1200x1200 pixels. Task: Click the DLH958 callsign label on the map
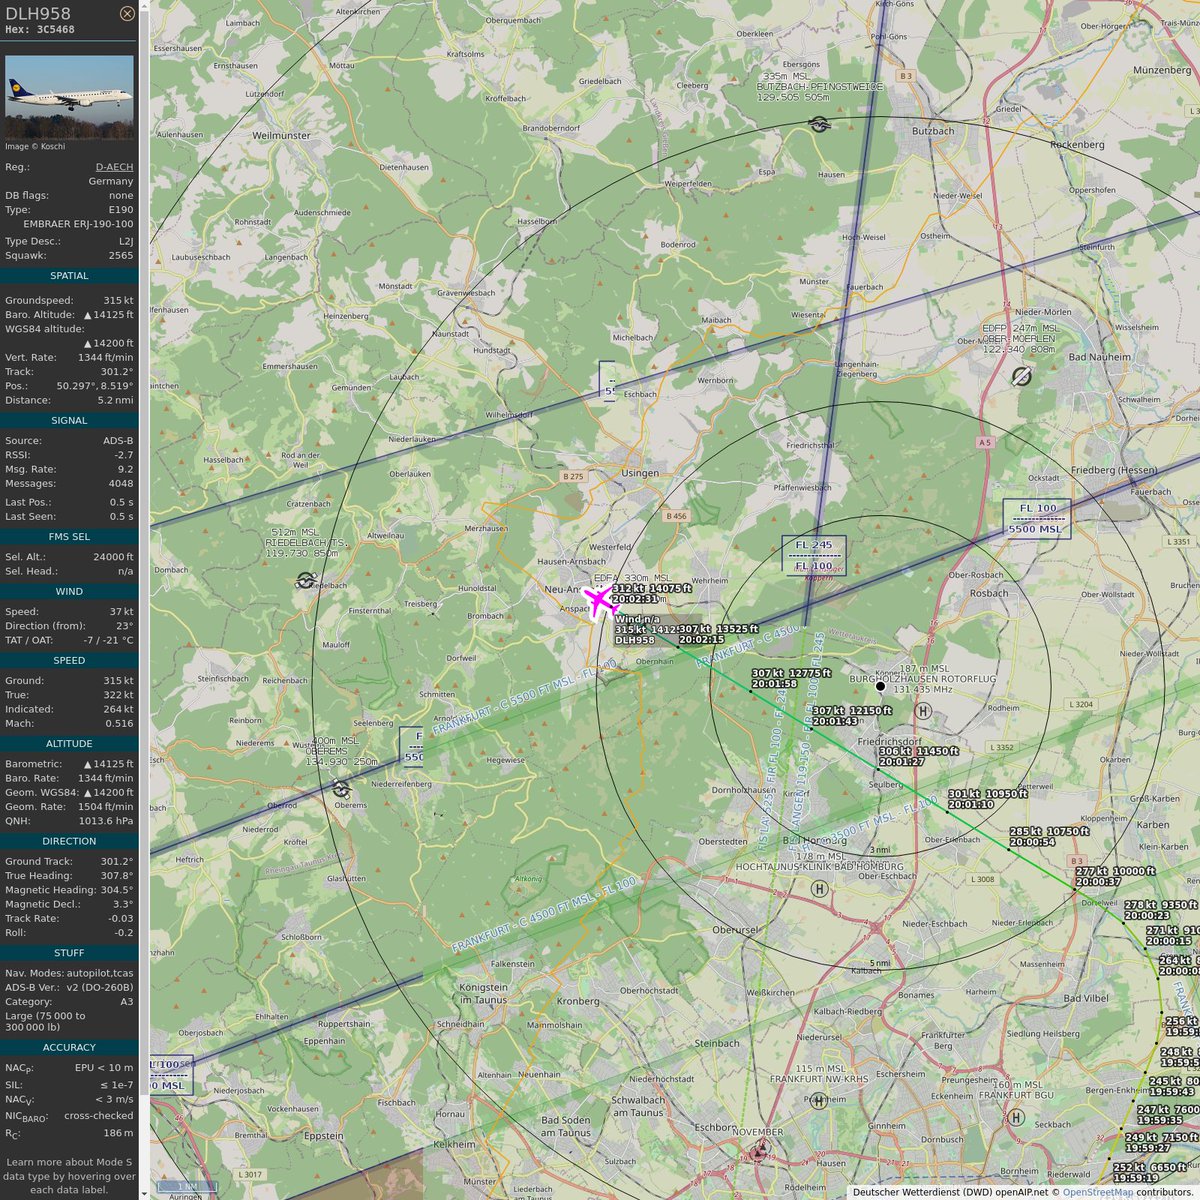tap(635, 640)
